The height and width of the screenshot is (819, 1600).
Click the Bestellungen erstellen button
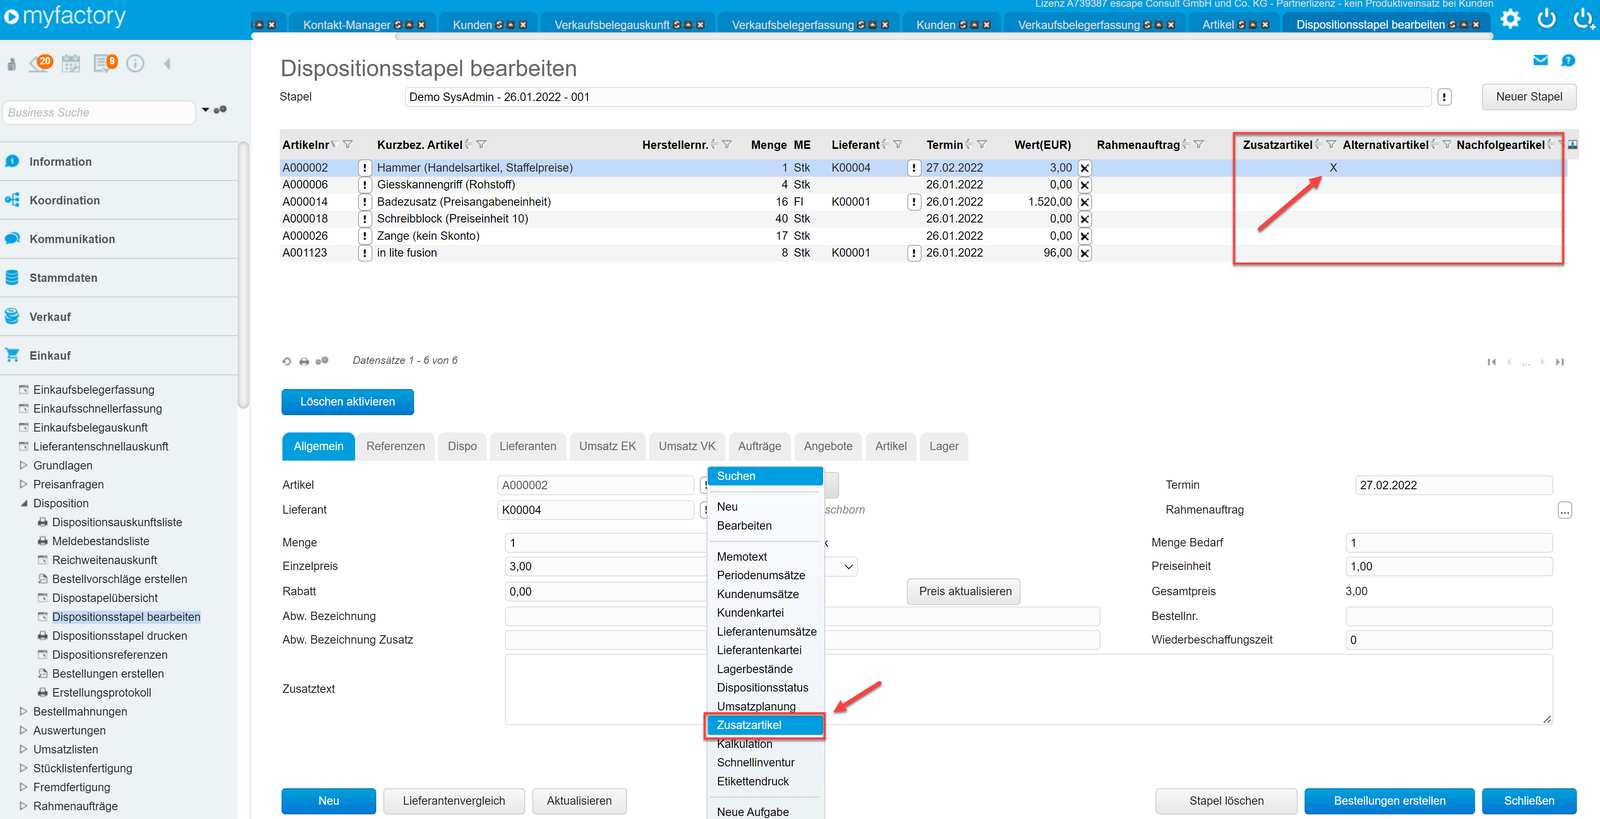1390,801
